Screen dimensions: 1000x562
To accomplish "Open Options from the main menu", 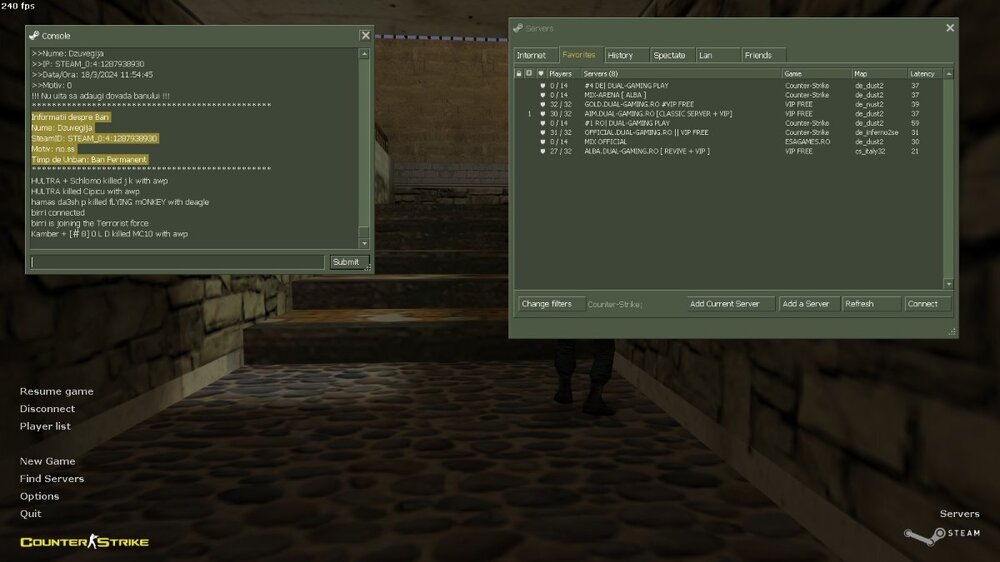I will [40, 496].
